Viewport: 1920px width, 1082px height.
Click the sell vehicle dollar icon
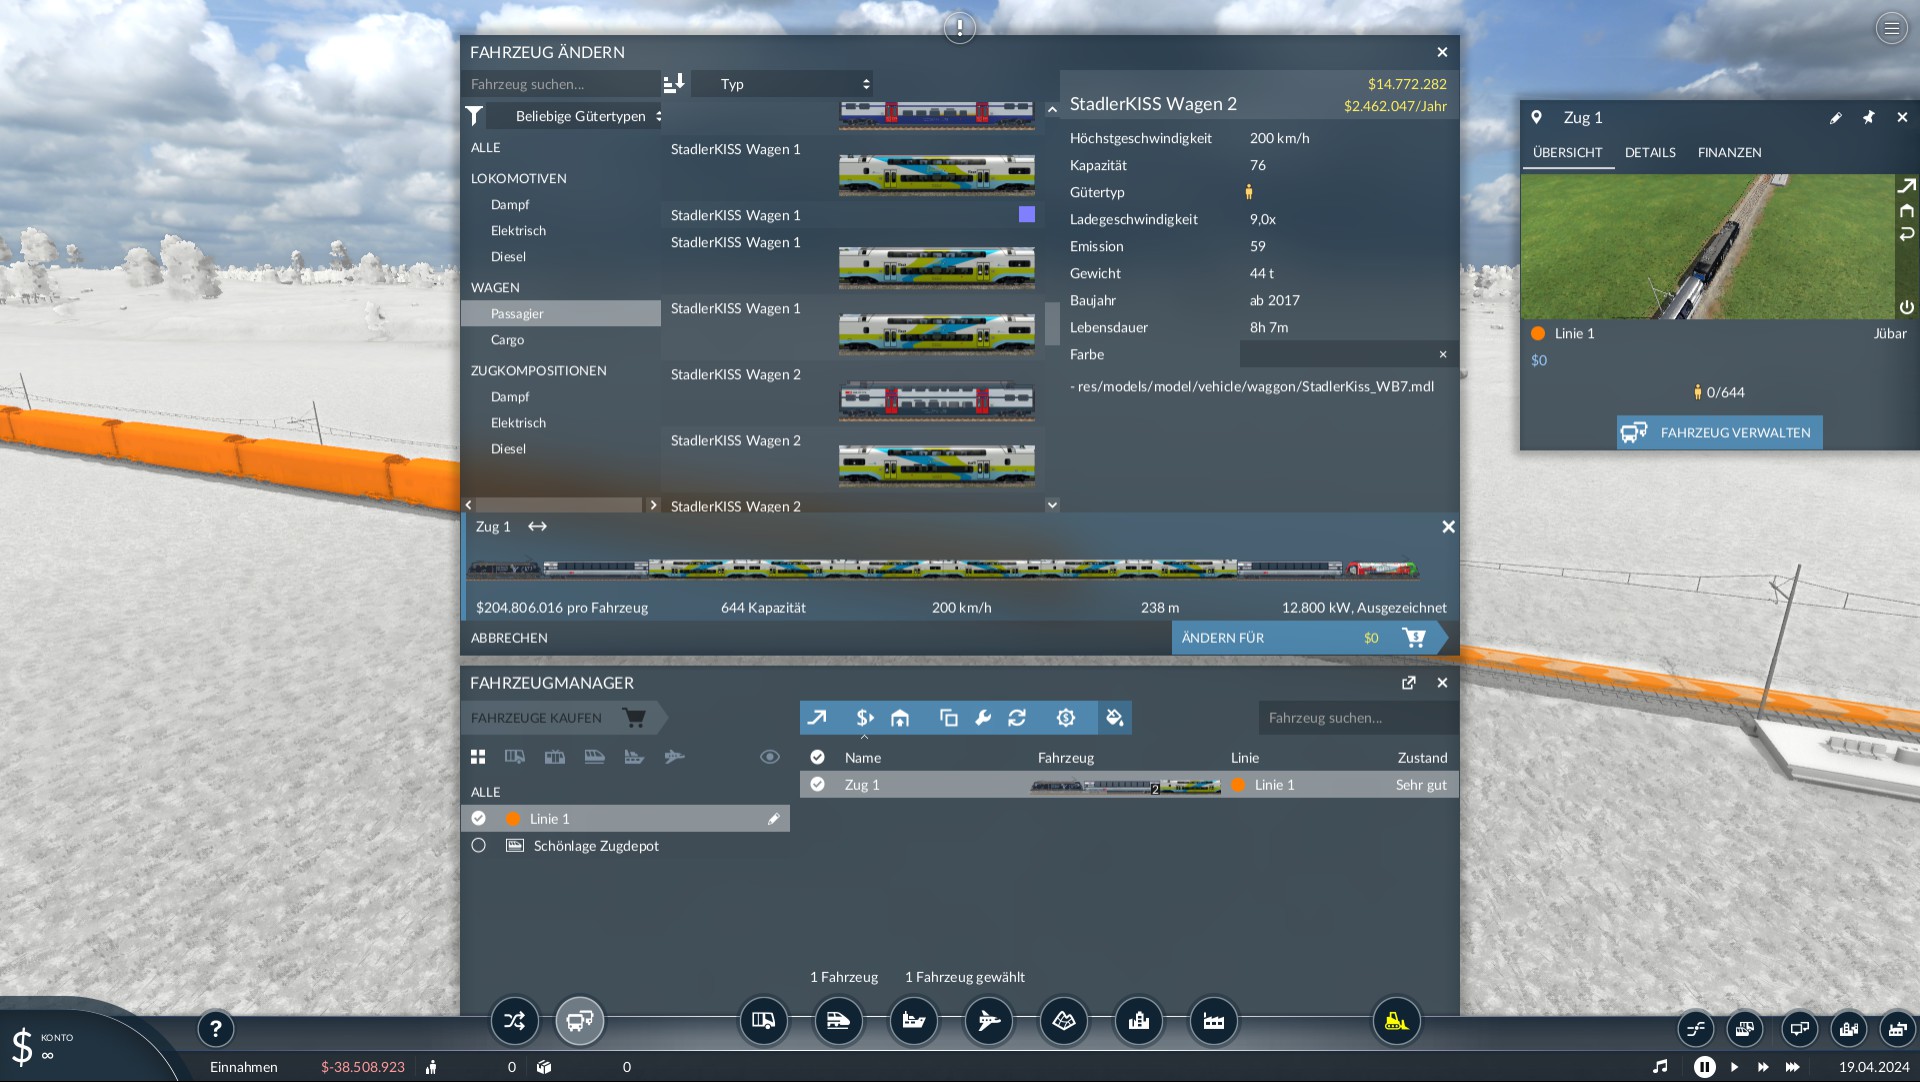tap(865, 718)
